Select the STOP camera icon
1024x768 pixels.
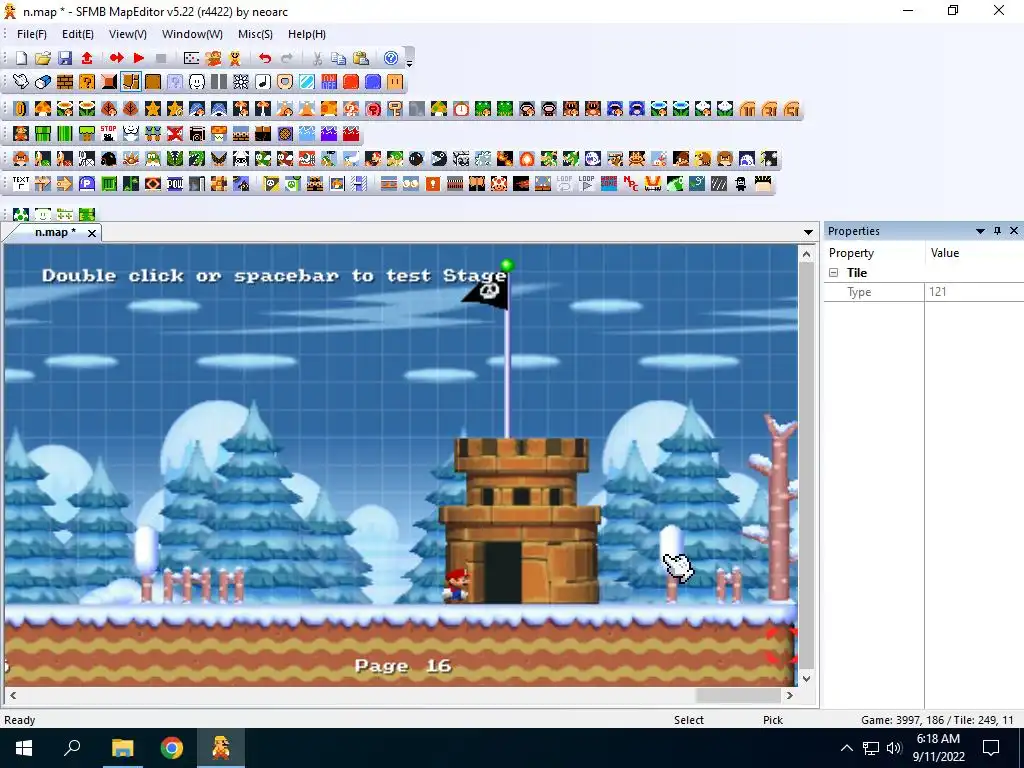pyautogui.click(x=108, y=134)
